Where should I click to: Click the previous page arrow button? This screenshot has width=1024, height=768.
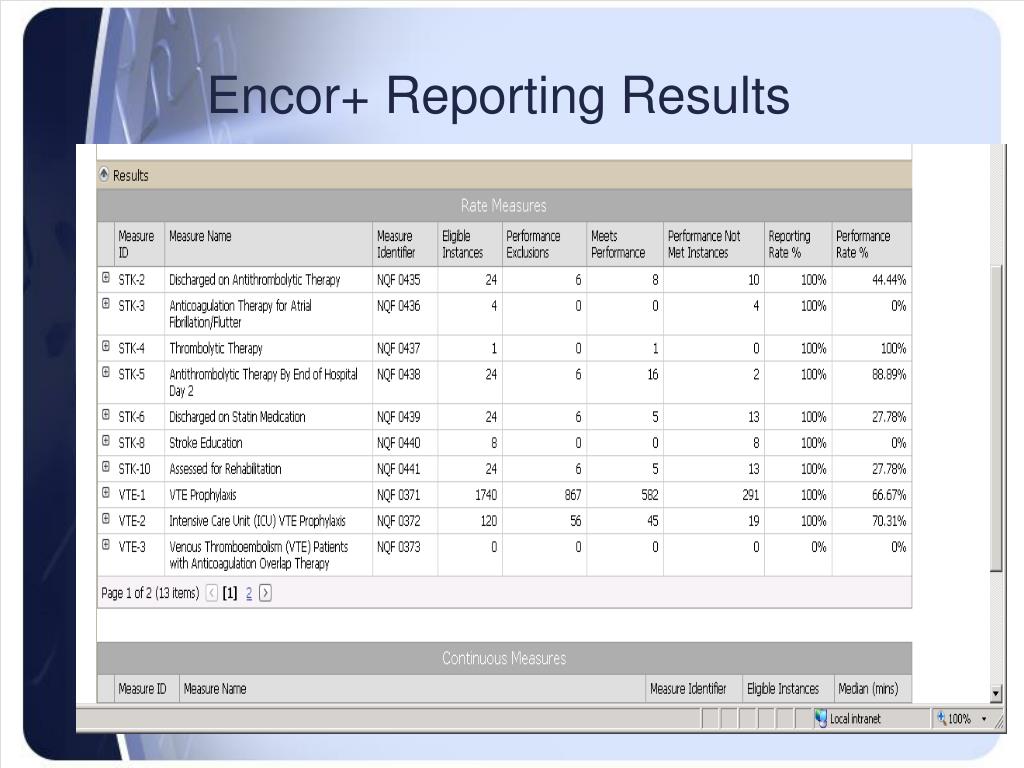coord(212,593)
